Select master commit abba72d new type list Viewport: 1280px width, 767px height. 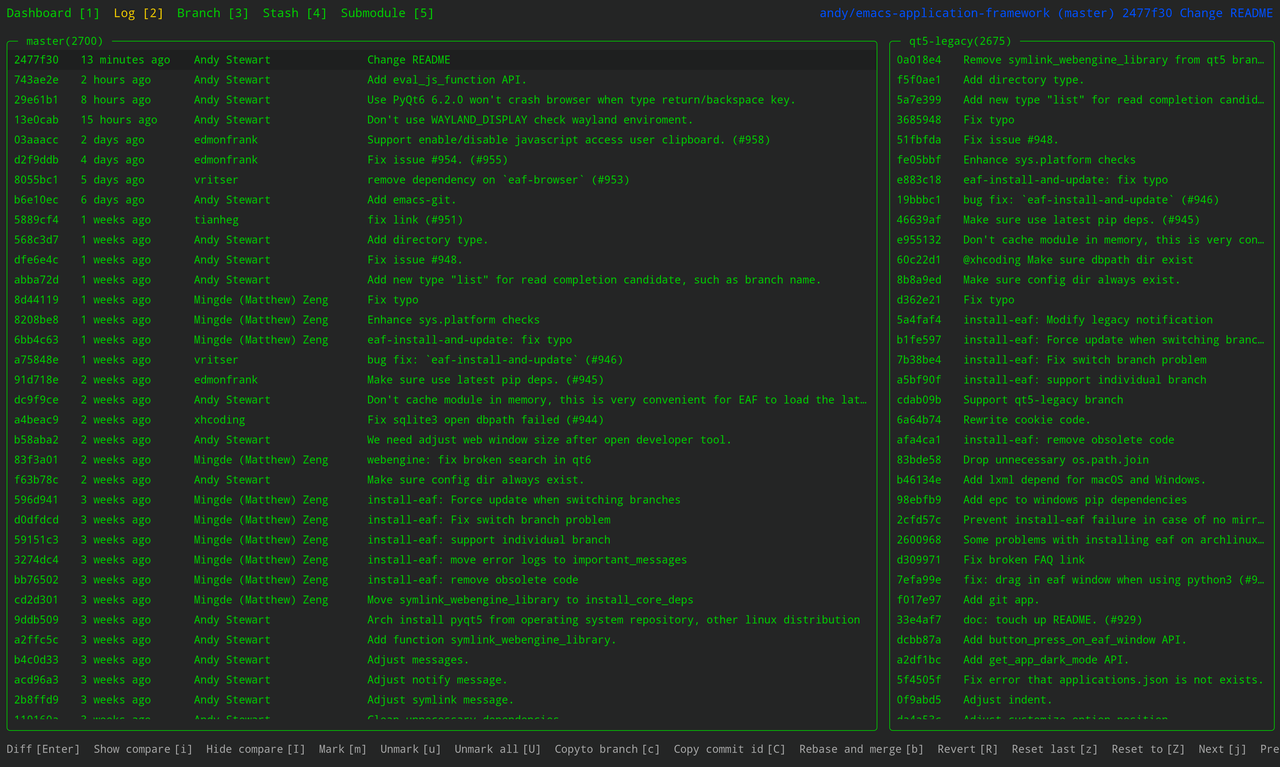click(x=442, y=280)
